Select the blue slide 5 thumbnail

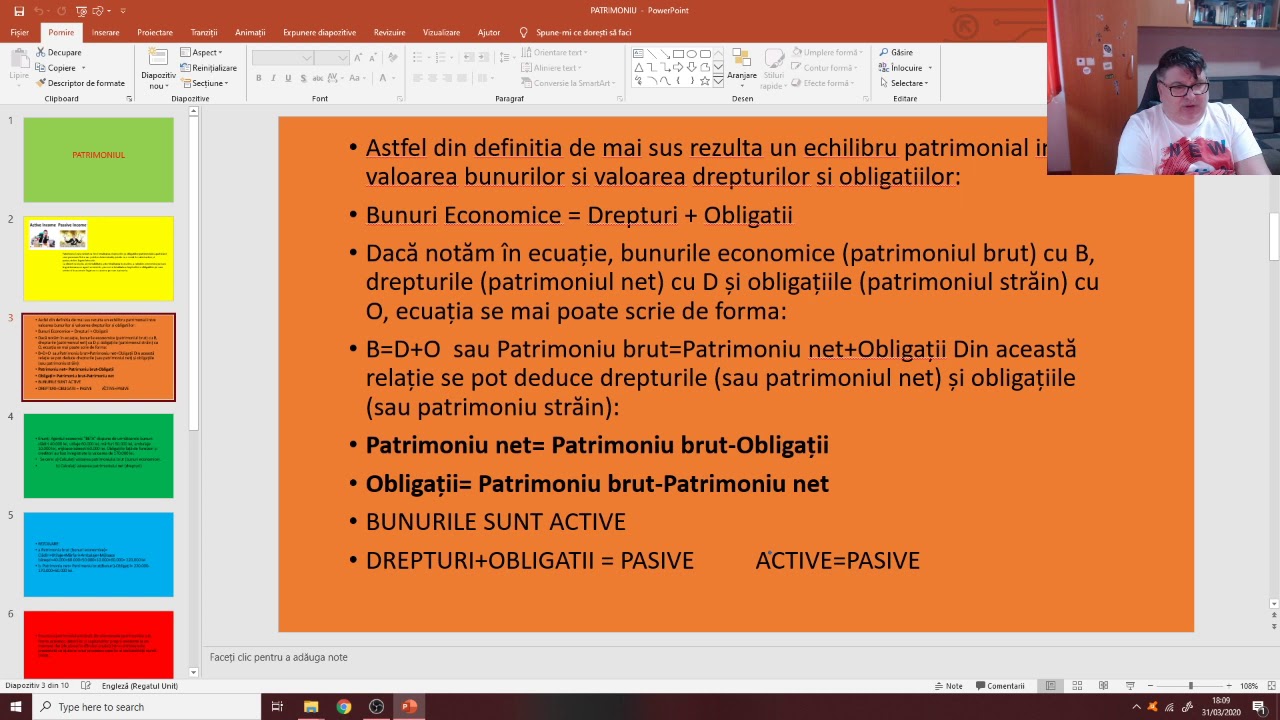[98, 554]
